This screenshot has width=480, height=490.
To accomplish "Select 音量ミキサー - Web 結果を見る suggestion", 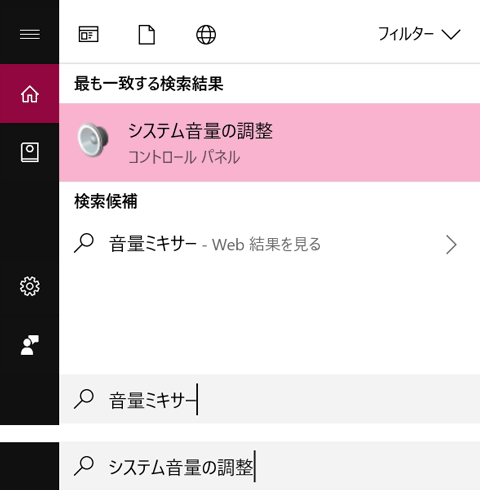I will tap(269, 244).
